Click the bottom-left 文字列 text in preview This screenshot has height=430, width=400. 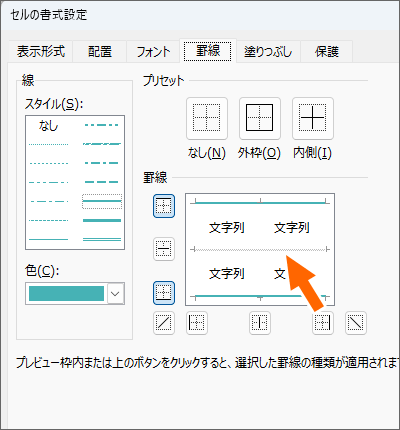[x=227, y=274]
